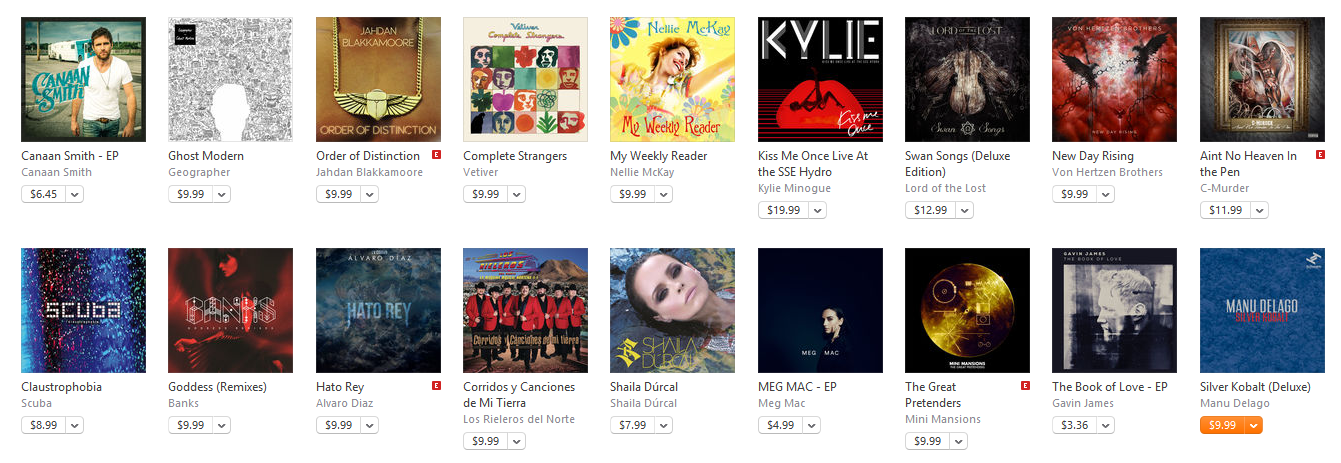Image resolution: width=1341 pixels, height=463 pixels.
Task: Visit artist page for Los Rieleros del Norte
Action: (519, 419)
